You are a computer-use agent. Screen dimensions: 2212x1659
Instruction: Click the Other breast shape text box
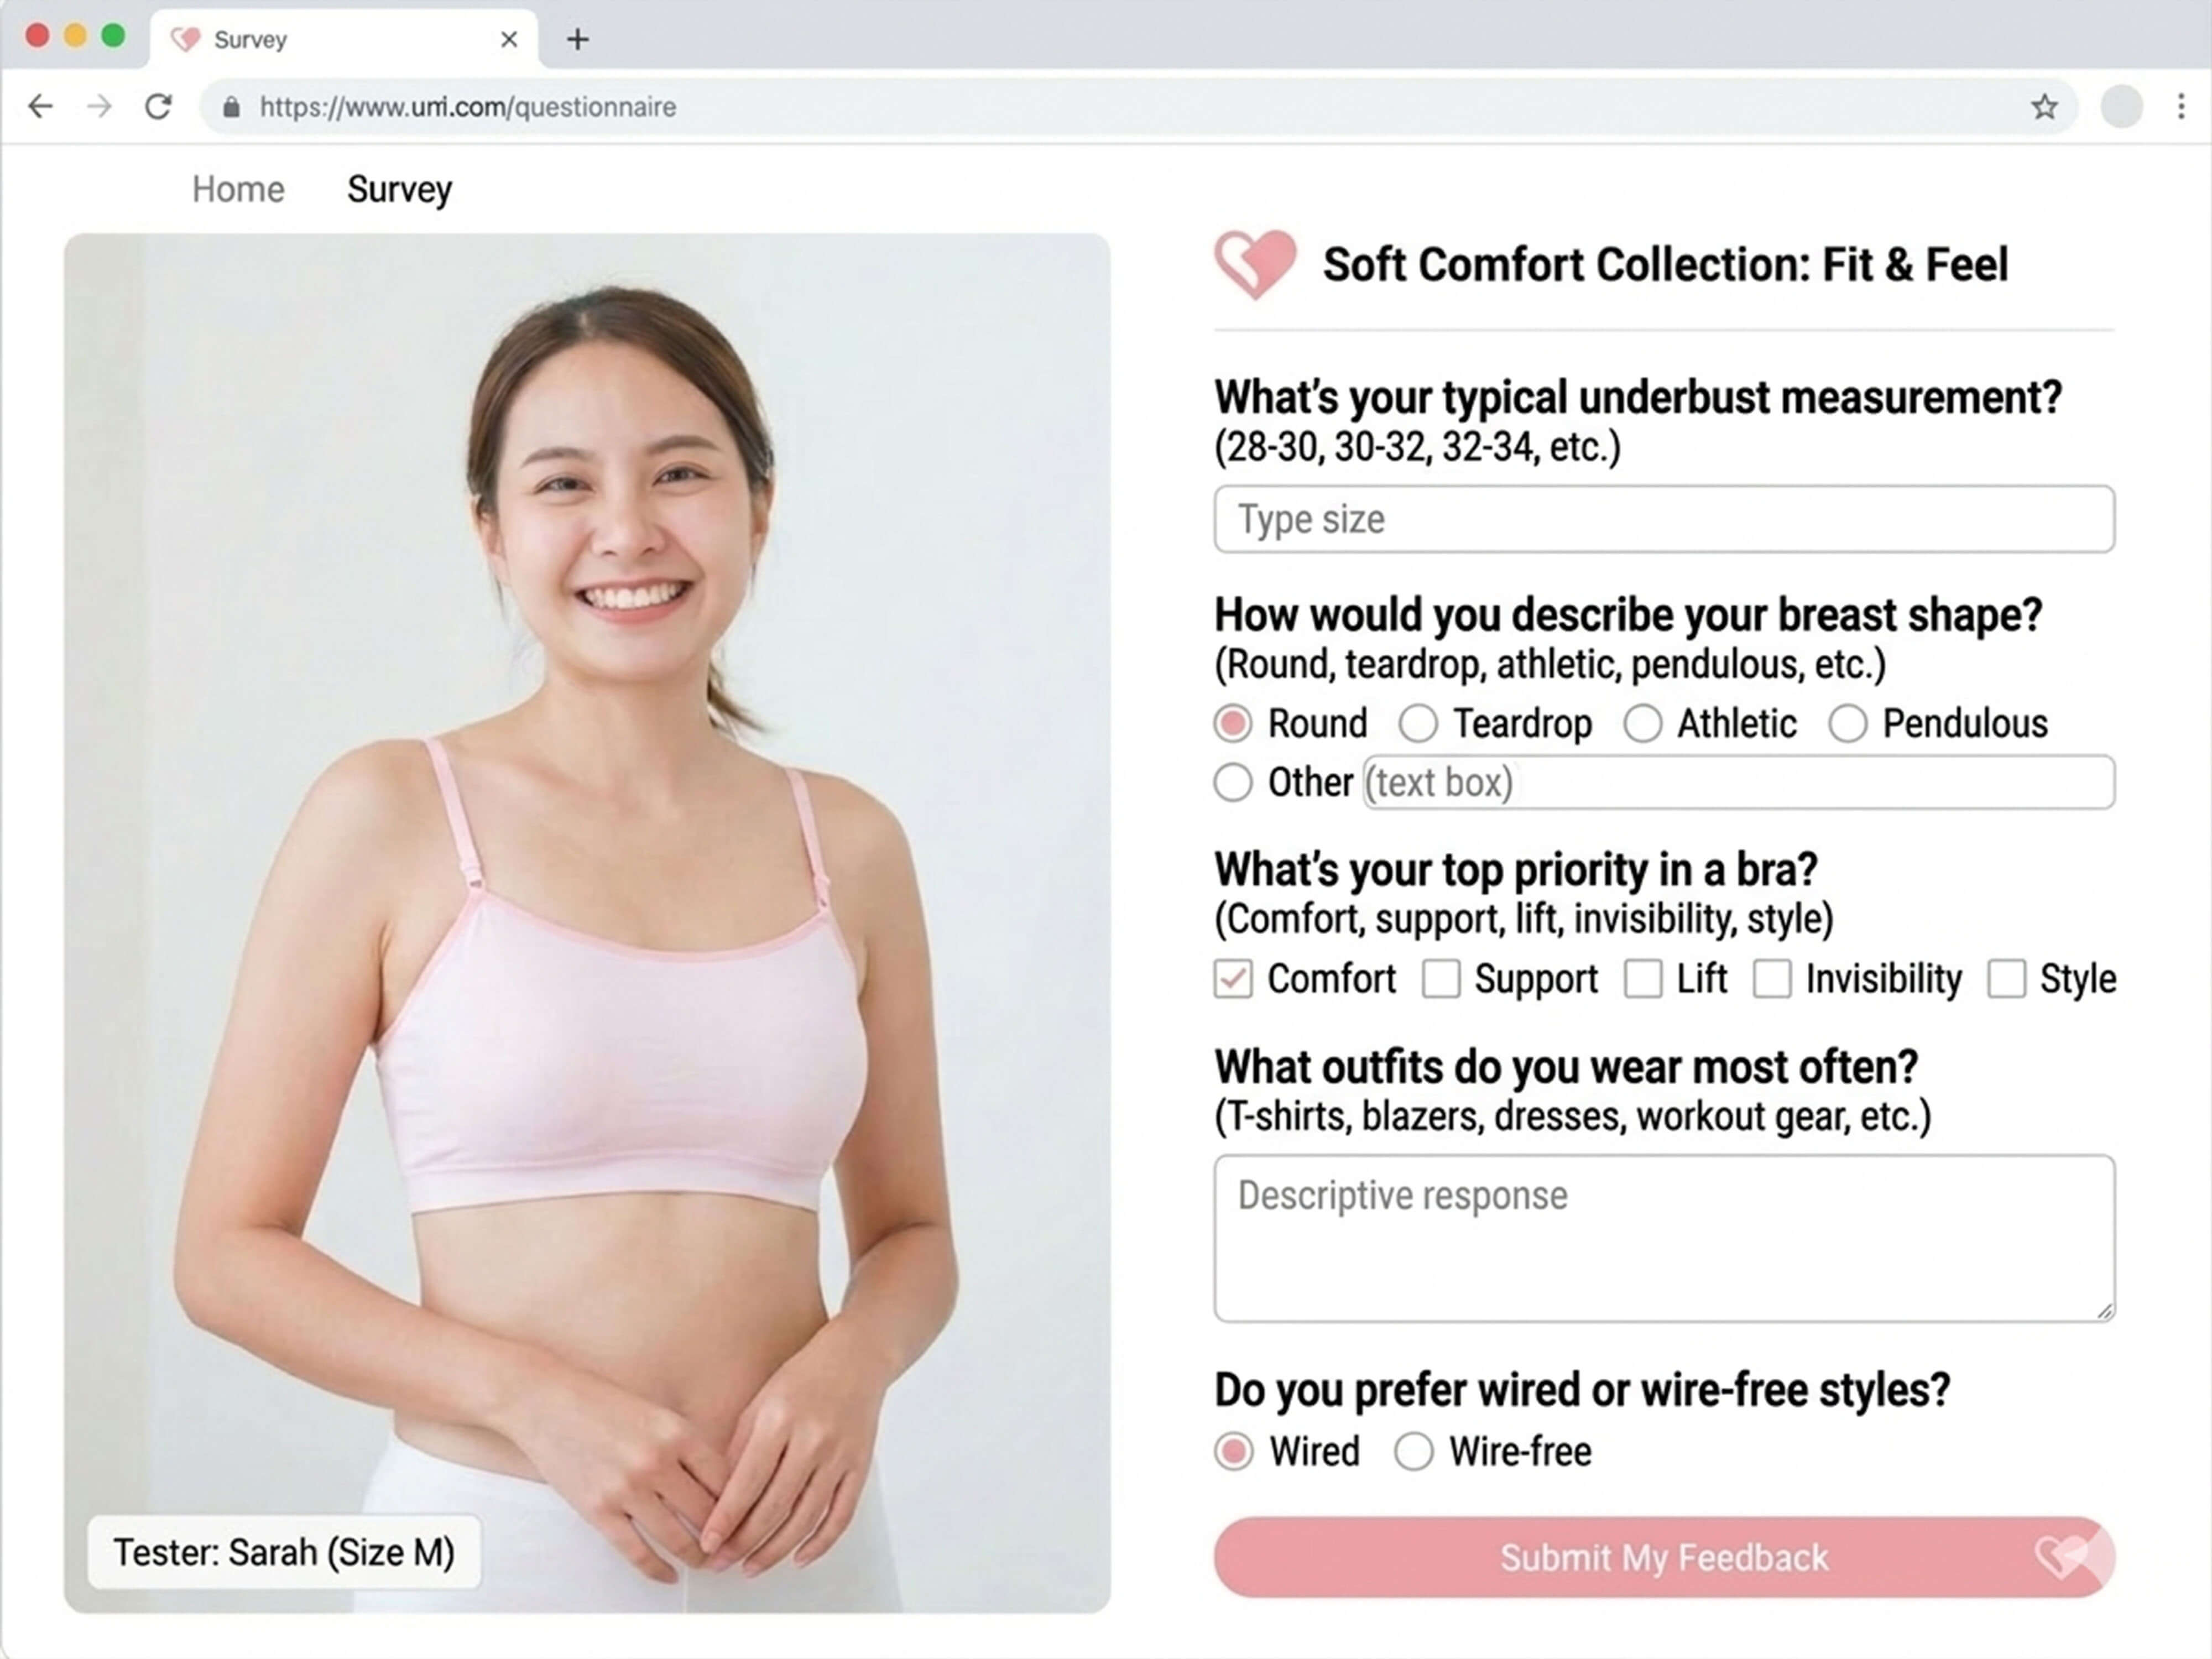(1738, 782)
